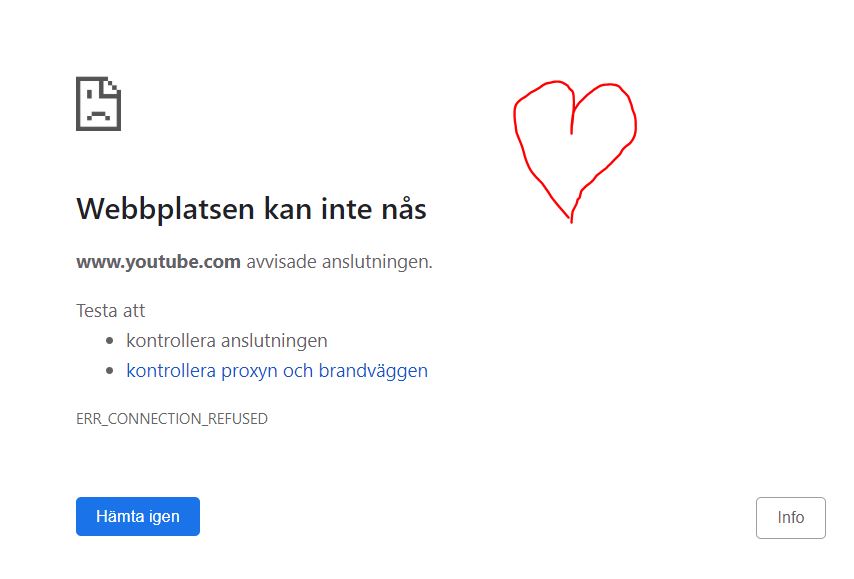
Task: Click the frowning mouth on the page icon
Action: [99, 115]
